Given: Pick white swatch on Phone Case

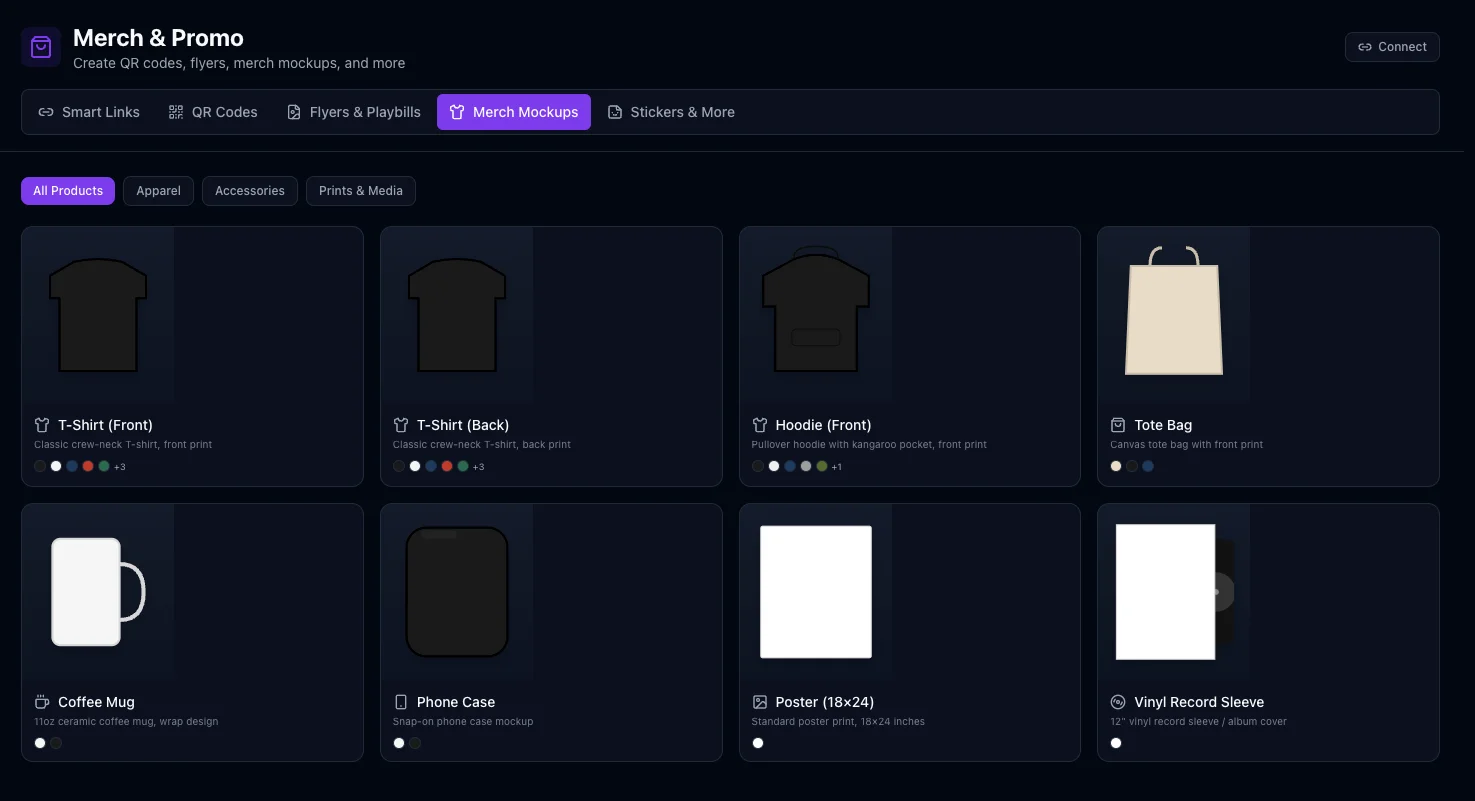Looking at the screenshot, I should click(x=399, y=743).
